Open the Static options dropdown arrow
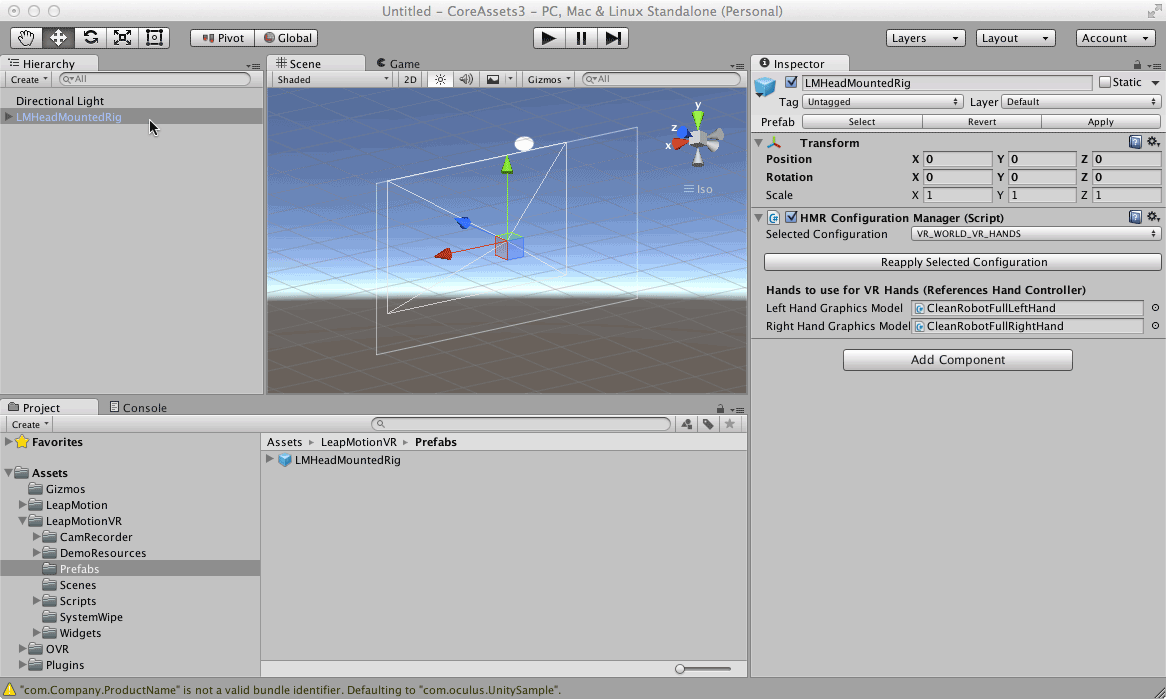The width and height of the screenshot is (1166, 699). [1155, 83]
